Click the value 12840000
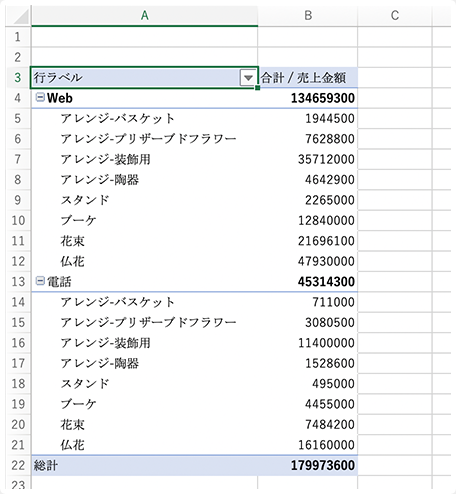 pyautogui.click(x=326, y=220)
